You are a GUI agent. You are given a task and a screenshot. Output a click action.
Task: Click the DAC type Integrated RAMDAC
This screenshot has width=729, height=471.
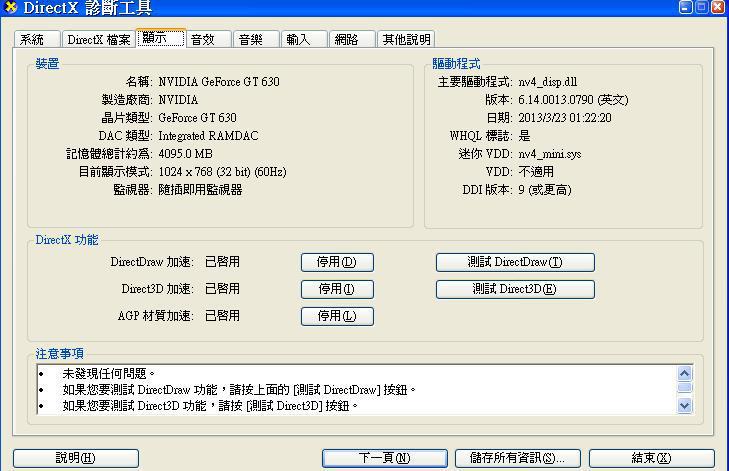tap(208, 136)
